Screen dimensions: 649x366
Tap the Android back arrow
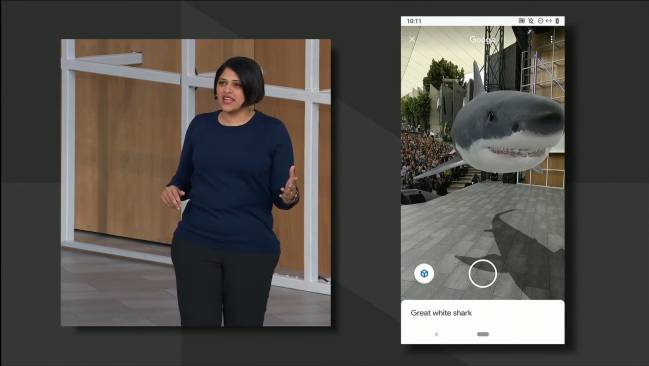pyautogui.click(x=436, y=334)
